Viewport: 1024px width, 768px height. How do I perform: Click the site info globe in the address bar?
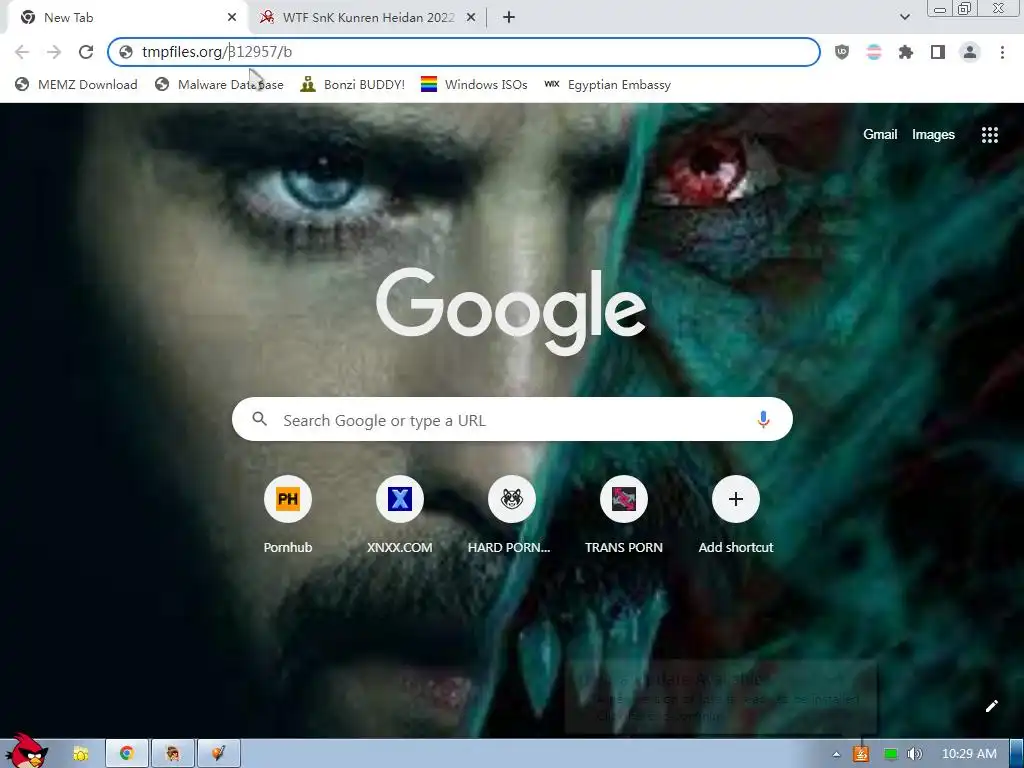pyautogui.click(x=126, y=52)
